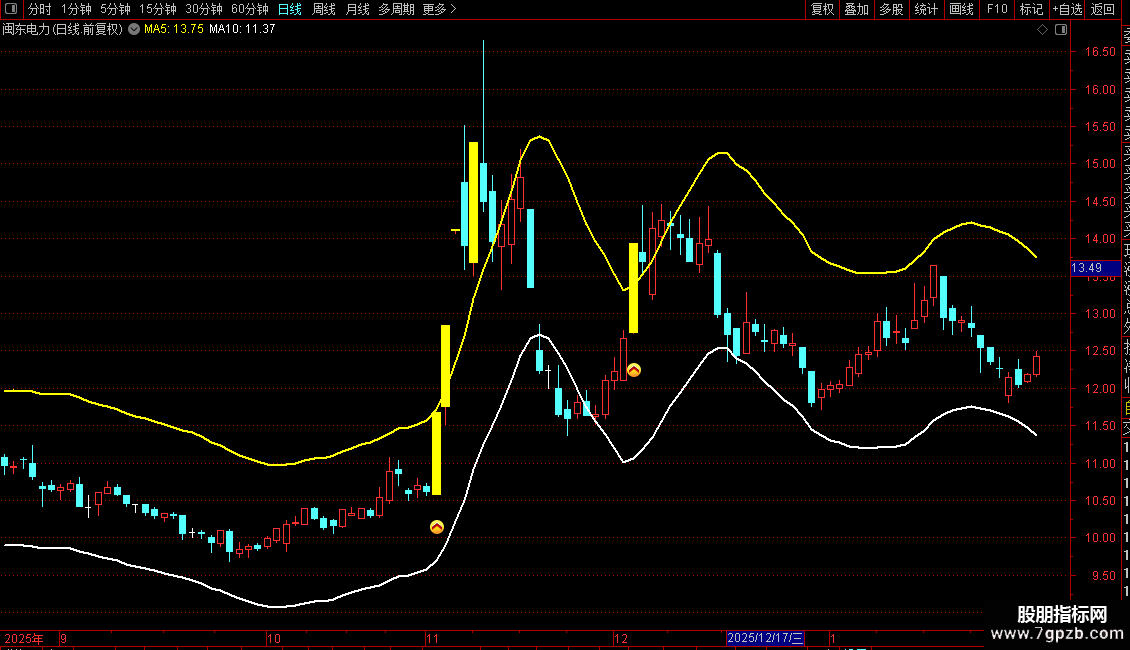This screenshot has width=1130, height=650.
Task: Click the month 10 marker on time axis
Action: tap(273, 638)
